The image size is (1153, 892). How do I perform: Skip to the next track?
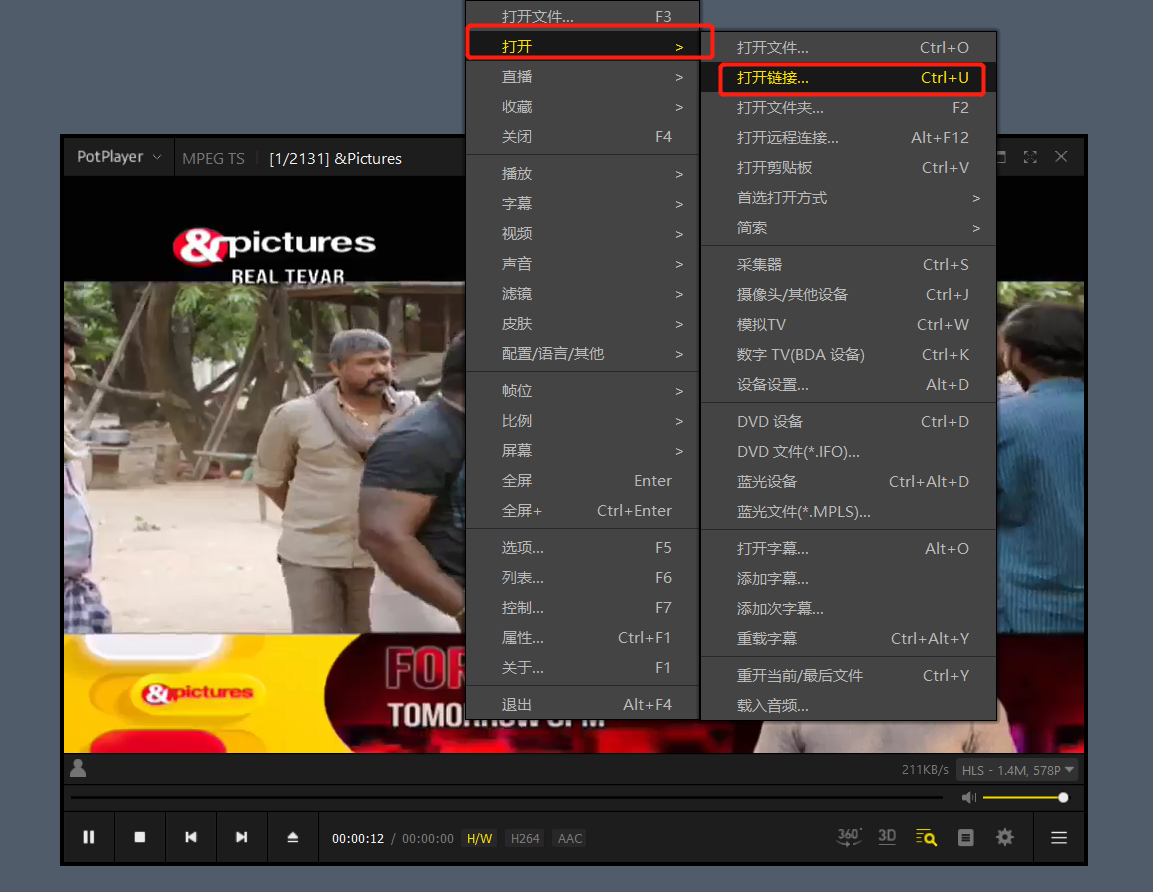242,837
